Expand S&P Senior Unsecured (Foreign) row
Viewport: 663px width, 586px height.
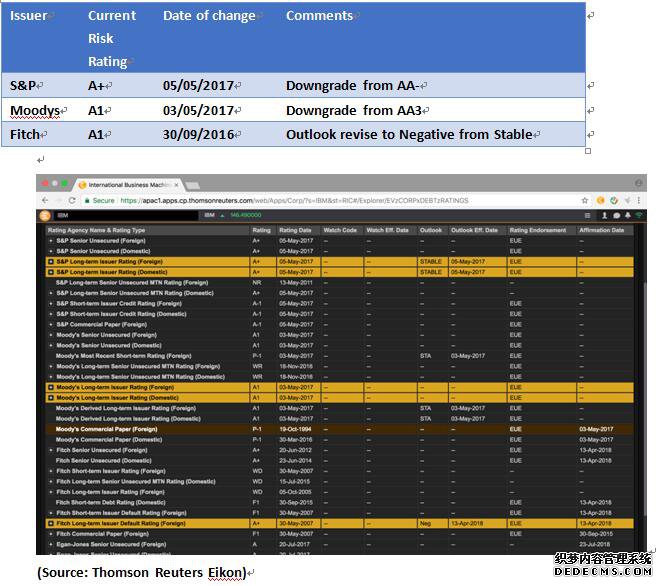point(51,241)
